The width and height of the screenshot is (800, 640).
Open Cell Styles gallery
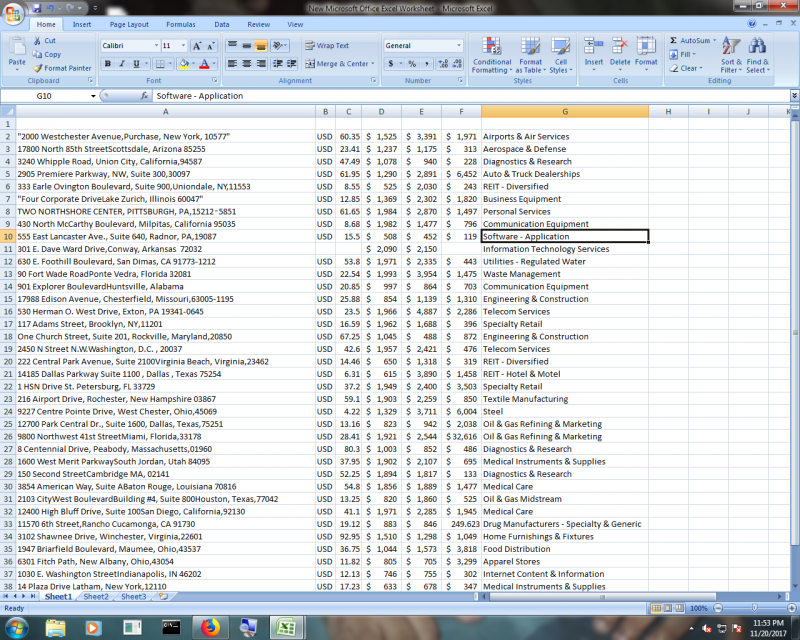(x=561, y=55)
